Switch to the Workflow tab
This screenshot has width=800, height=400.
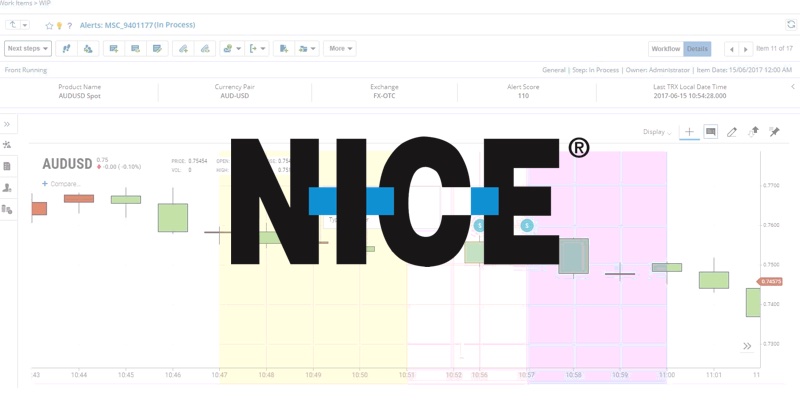pos(665,48)
